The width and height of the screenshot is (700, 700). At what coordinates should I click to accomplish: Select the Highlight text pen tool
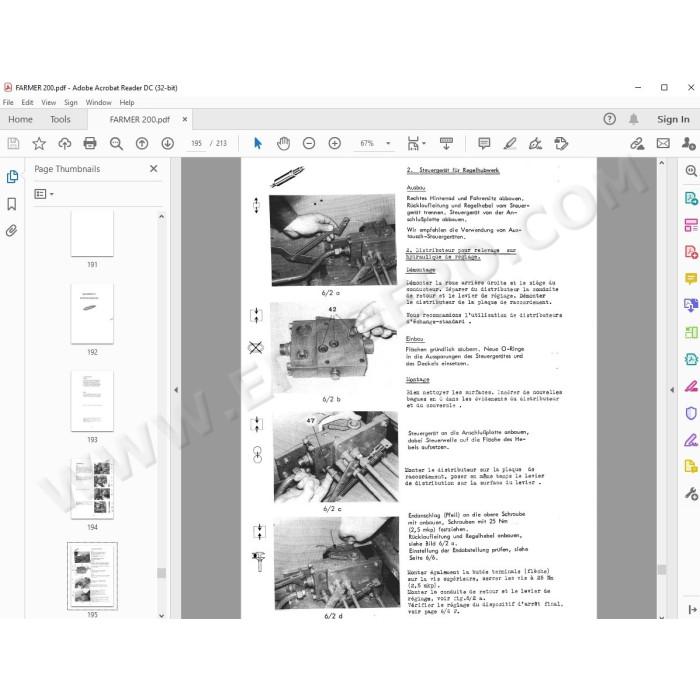tap(510, 143)
